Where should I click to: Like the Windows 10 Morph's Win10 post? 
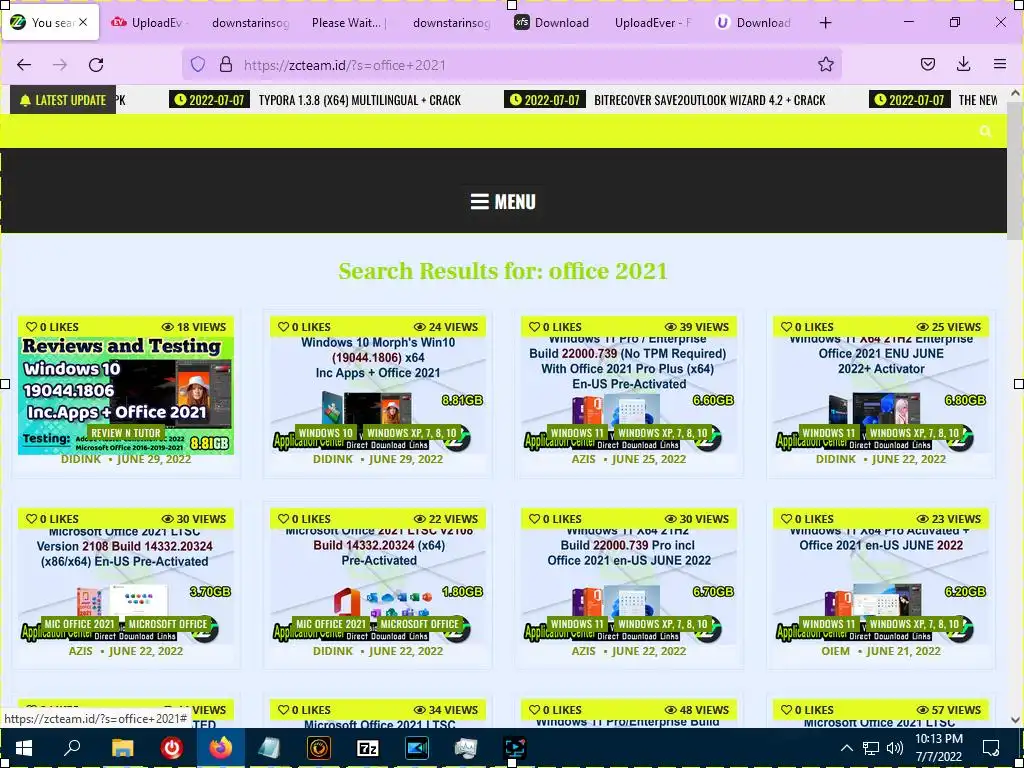pos(305,327)
